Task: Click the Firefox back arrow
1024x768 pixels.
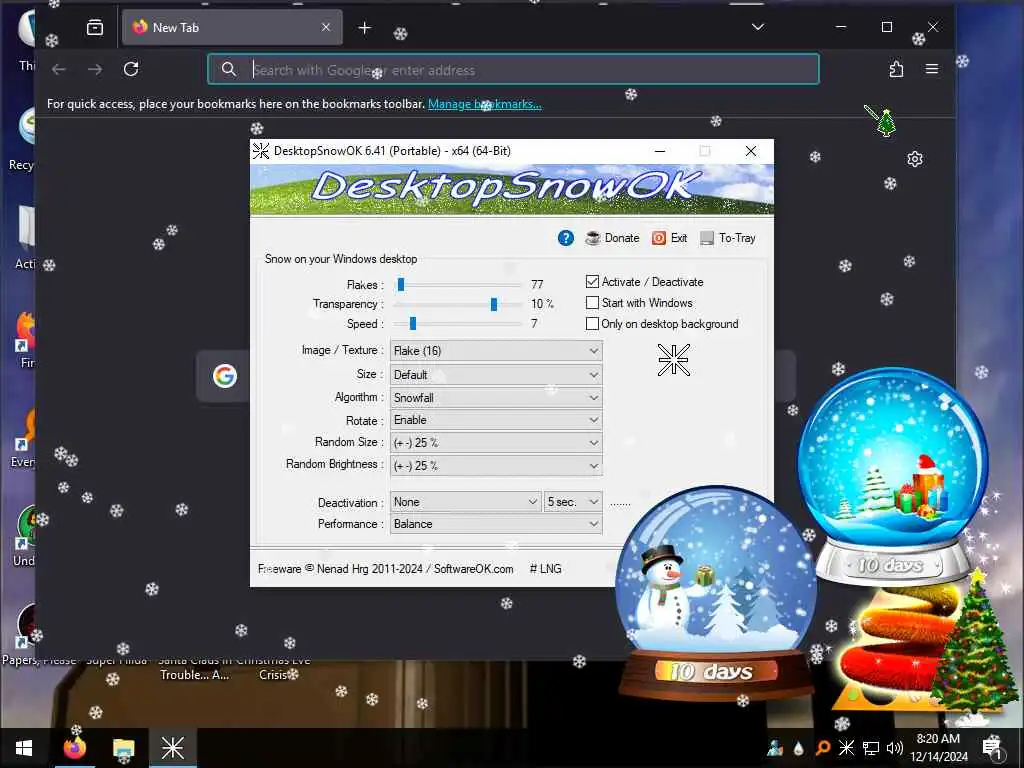Action: [59, 69]
